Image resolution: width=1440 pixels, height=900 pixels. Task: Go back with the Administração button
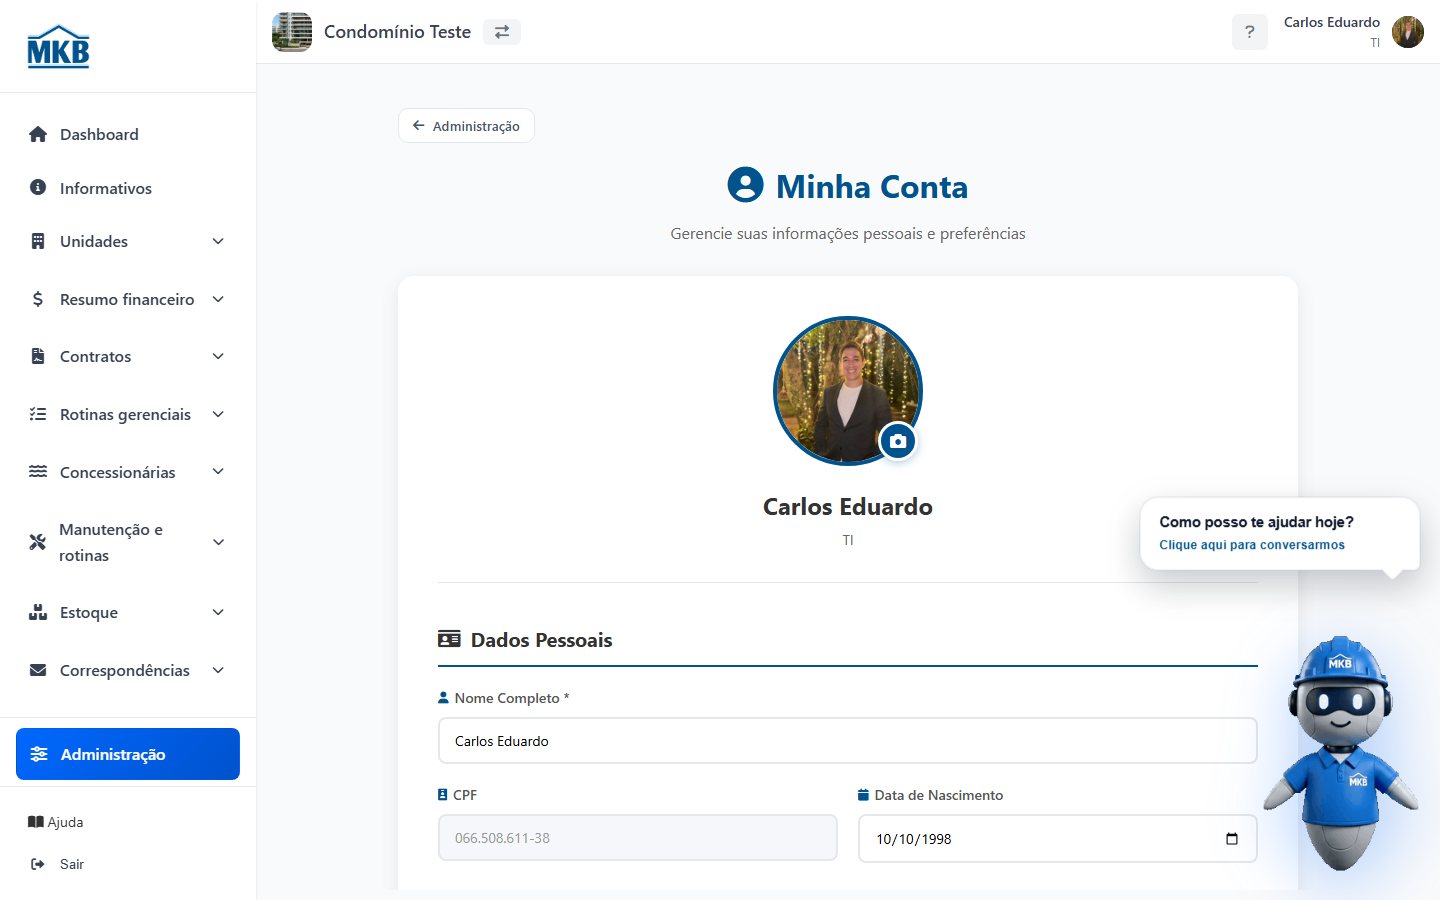pyautogui.click(x=466, y=126)
